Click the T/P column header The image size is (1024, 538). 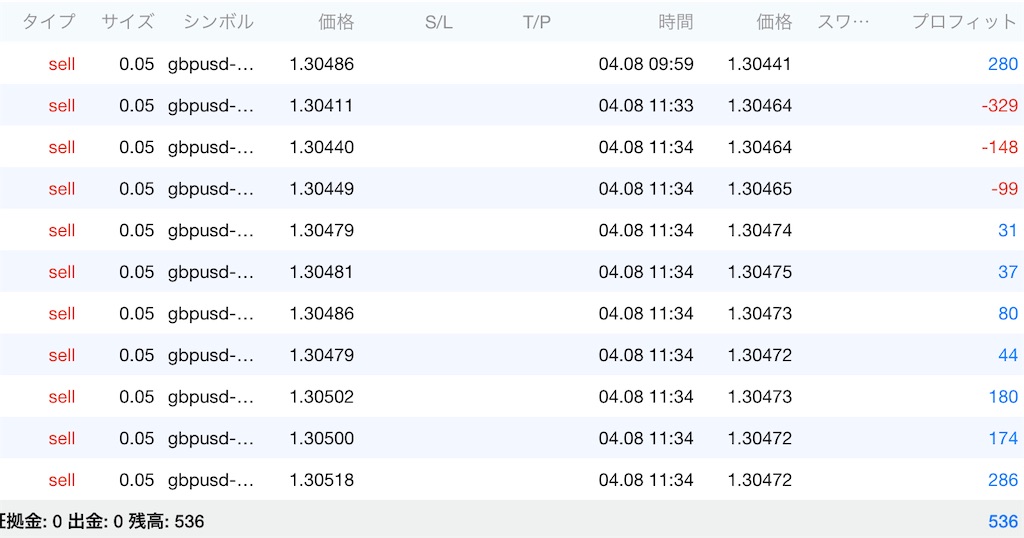click(x=537, y=22)
